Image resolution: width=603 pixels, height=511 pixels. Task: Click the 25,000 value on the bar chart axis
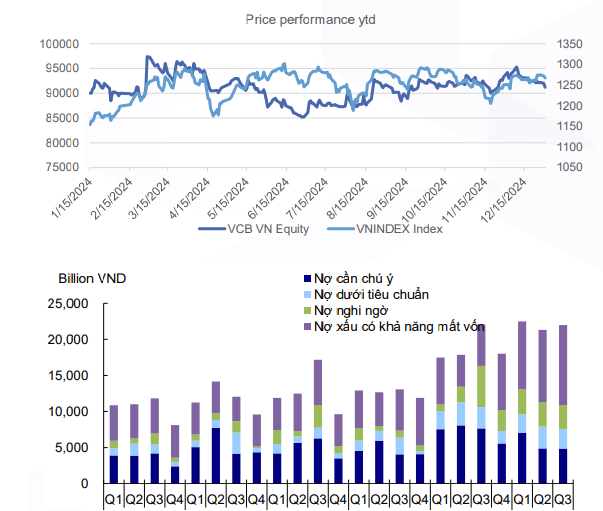click(x=68, y=304)
